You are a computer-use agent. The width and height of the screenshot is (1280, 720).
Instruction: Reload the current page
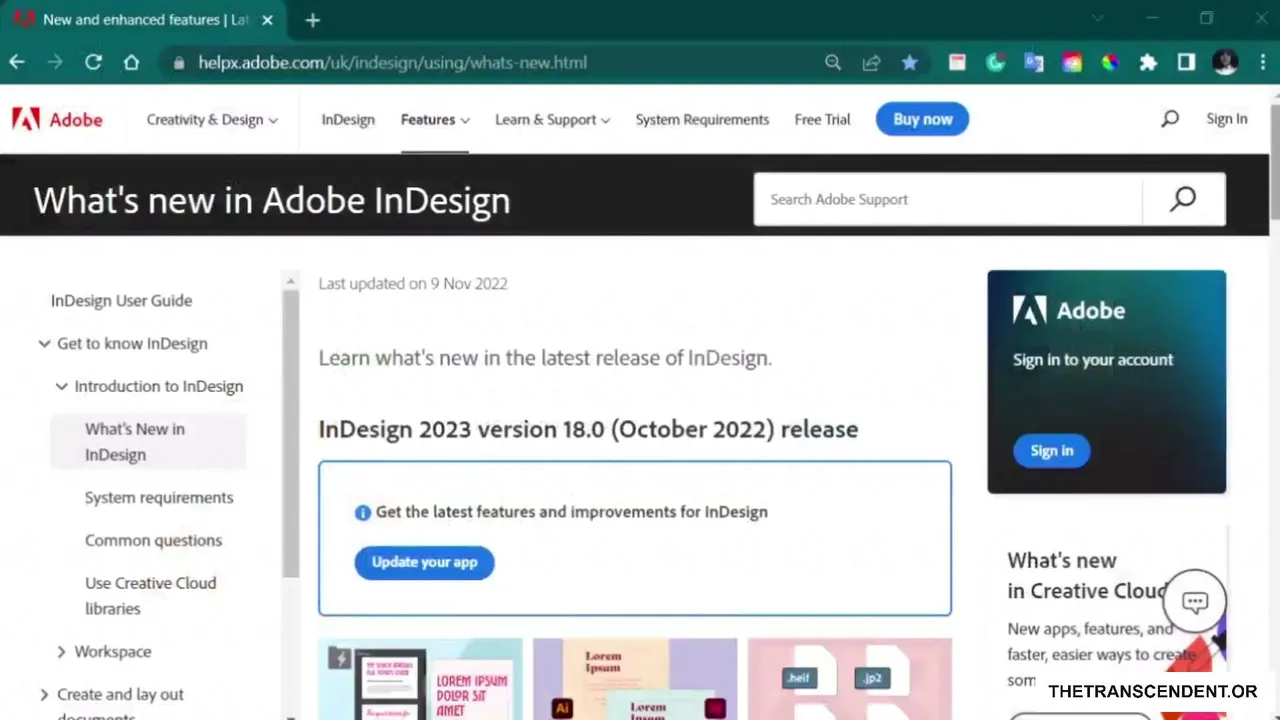point(93,62)
